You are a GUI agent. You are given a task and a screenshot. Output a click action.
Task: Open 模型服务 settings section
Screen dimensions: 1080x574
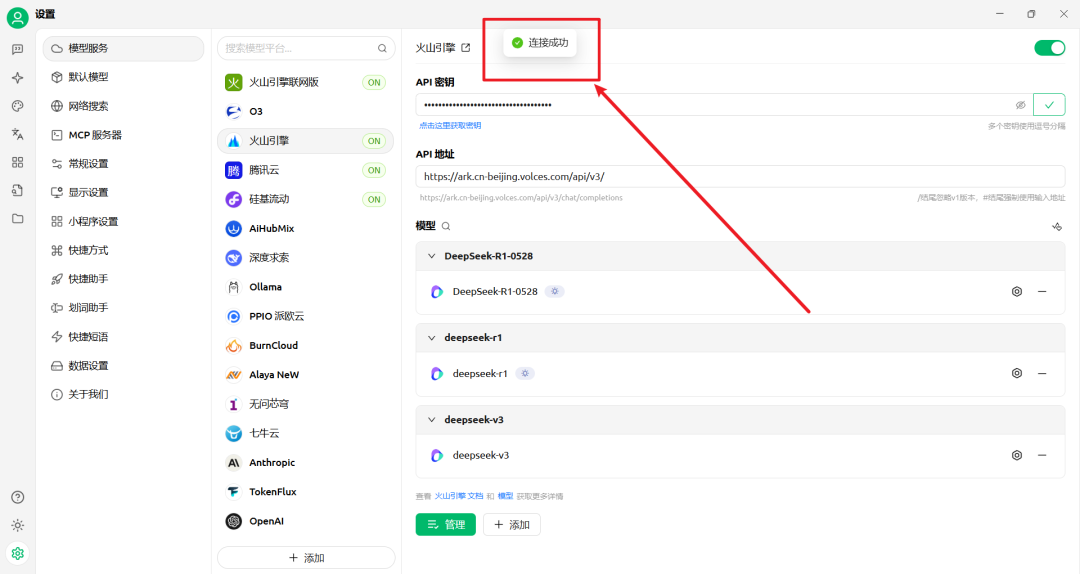[123, 48]
